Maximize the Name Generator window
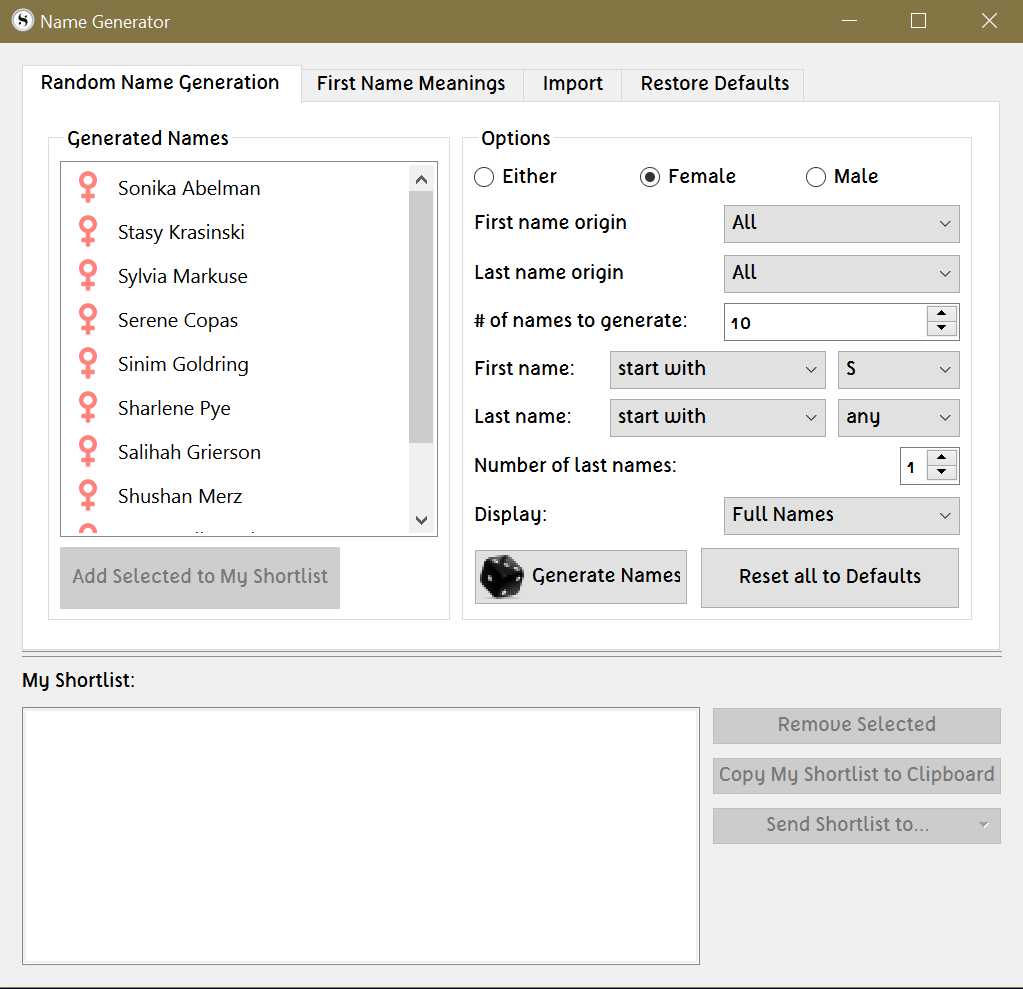Image resolution: width=1023 pixels, height=989 pixels. point(919,21)
